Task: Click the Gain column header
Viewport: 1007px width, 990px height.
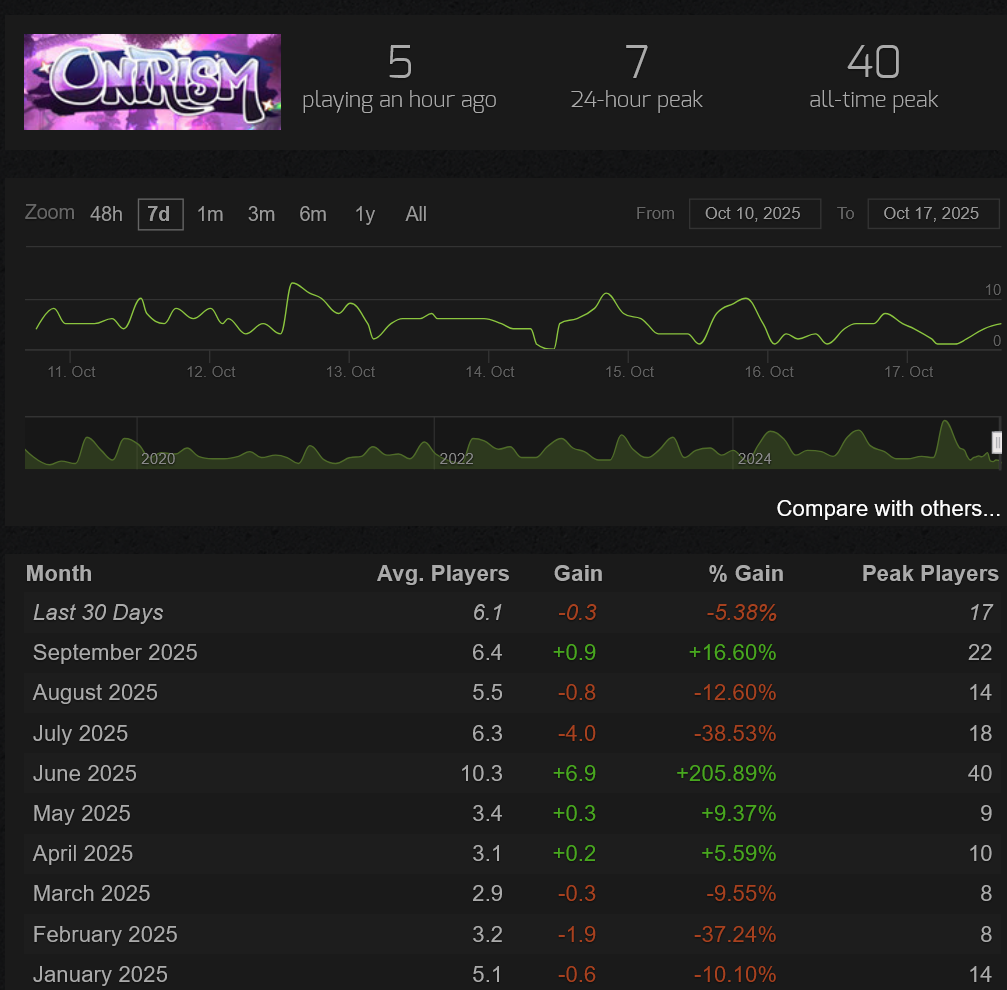Action: 578,573
